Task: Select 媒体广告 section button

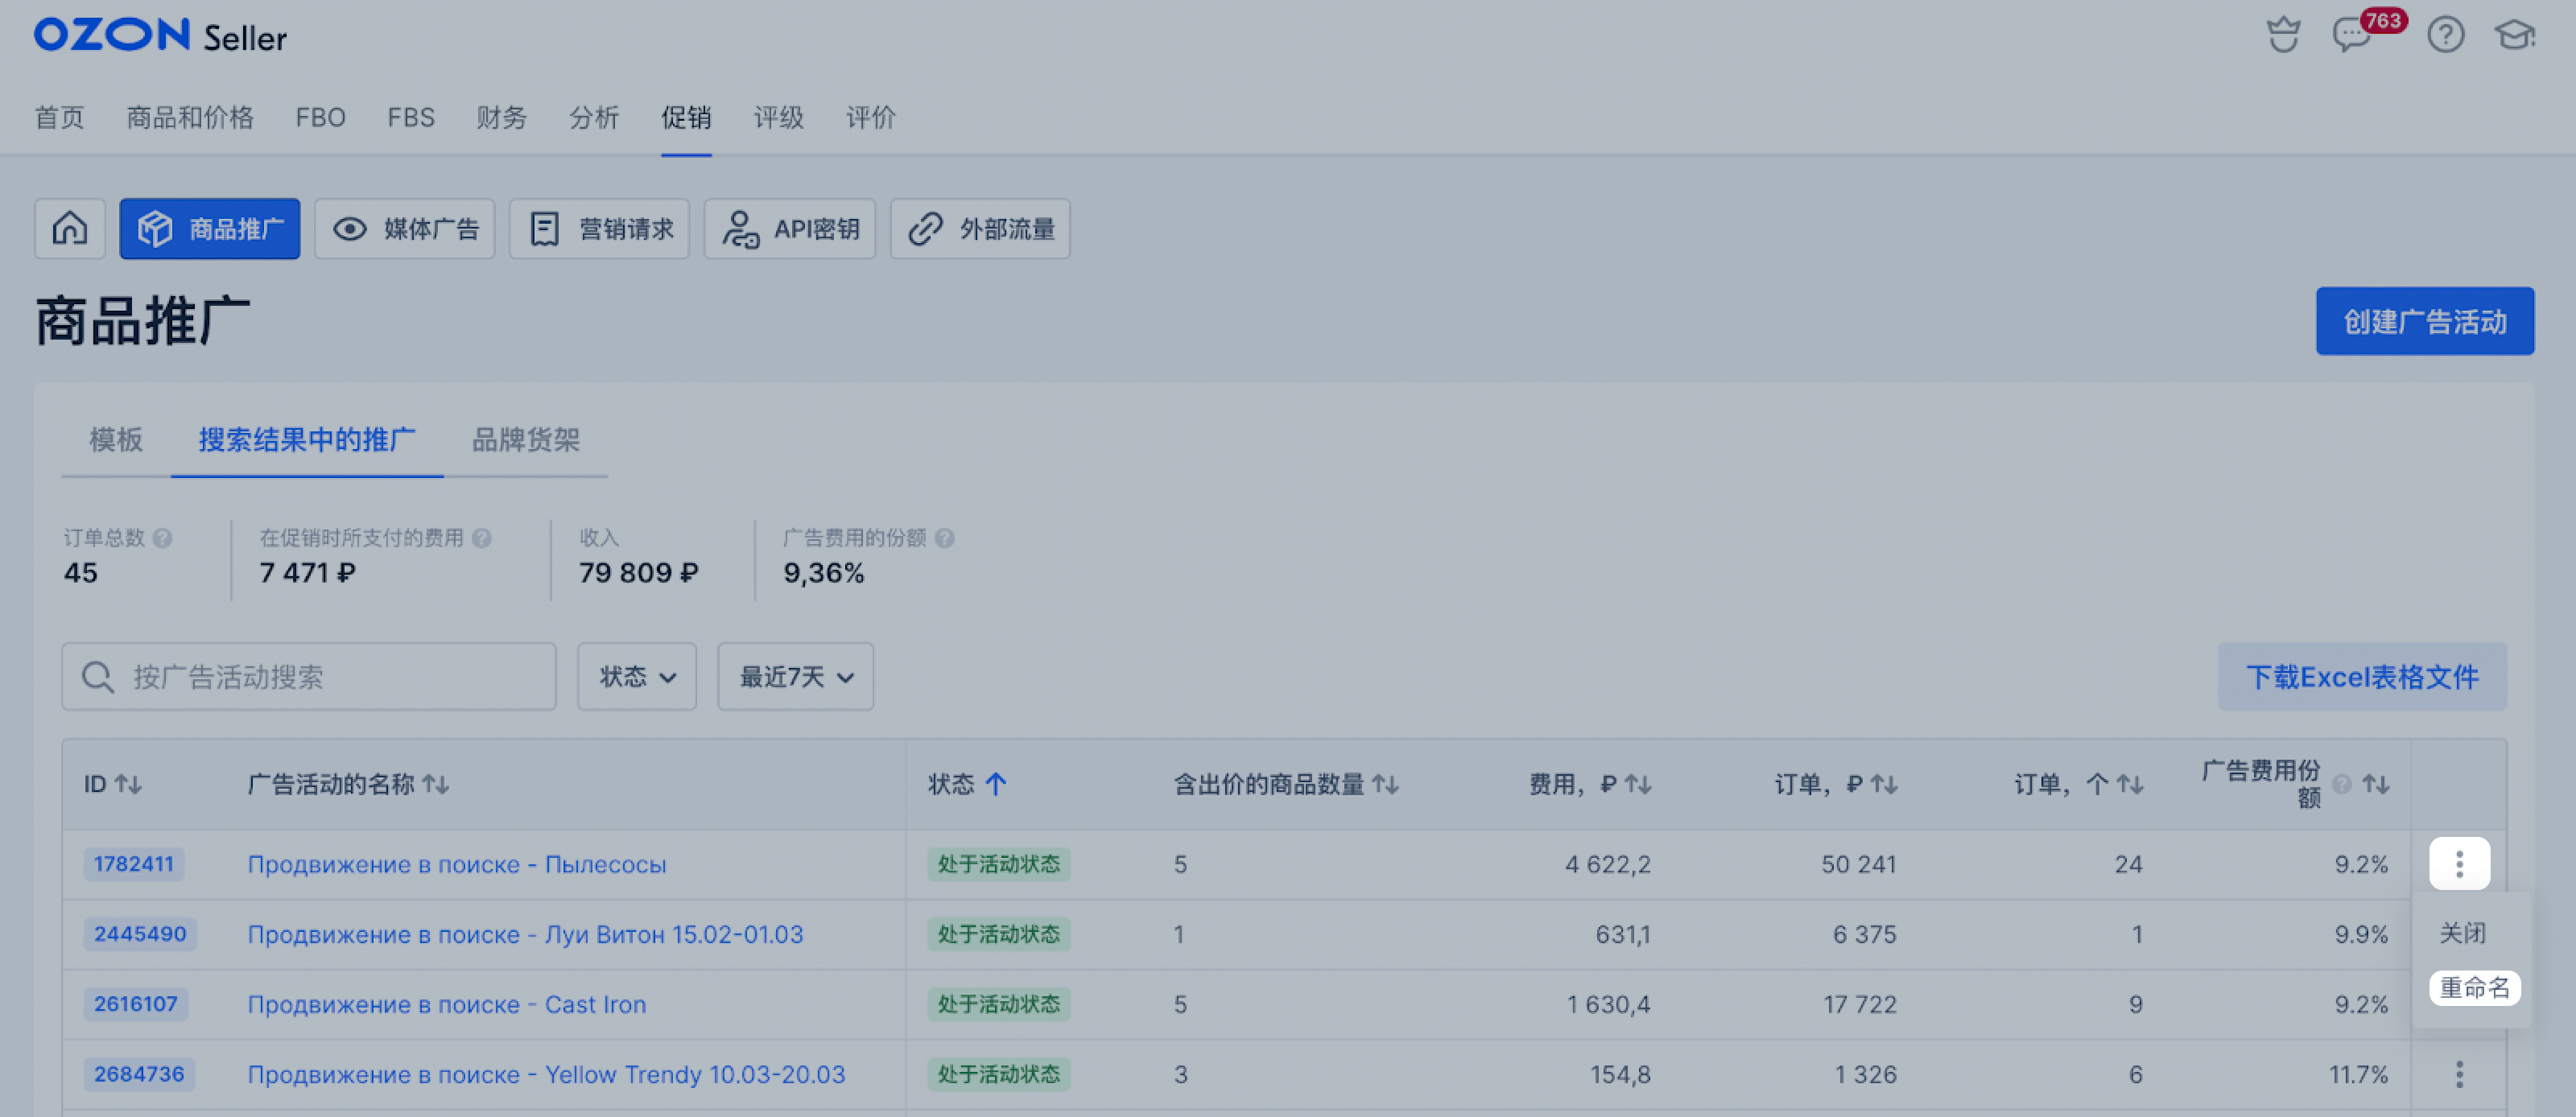Action: point(405,229)
